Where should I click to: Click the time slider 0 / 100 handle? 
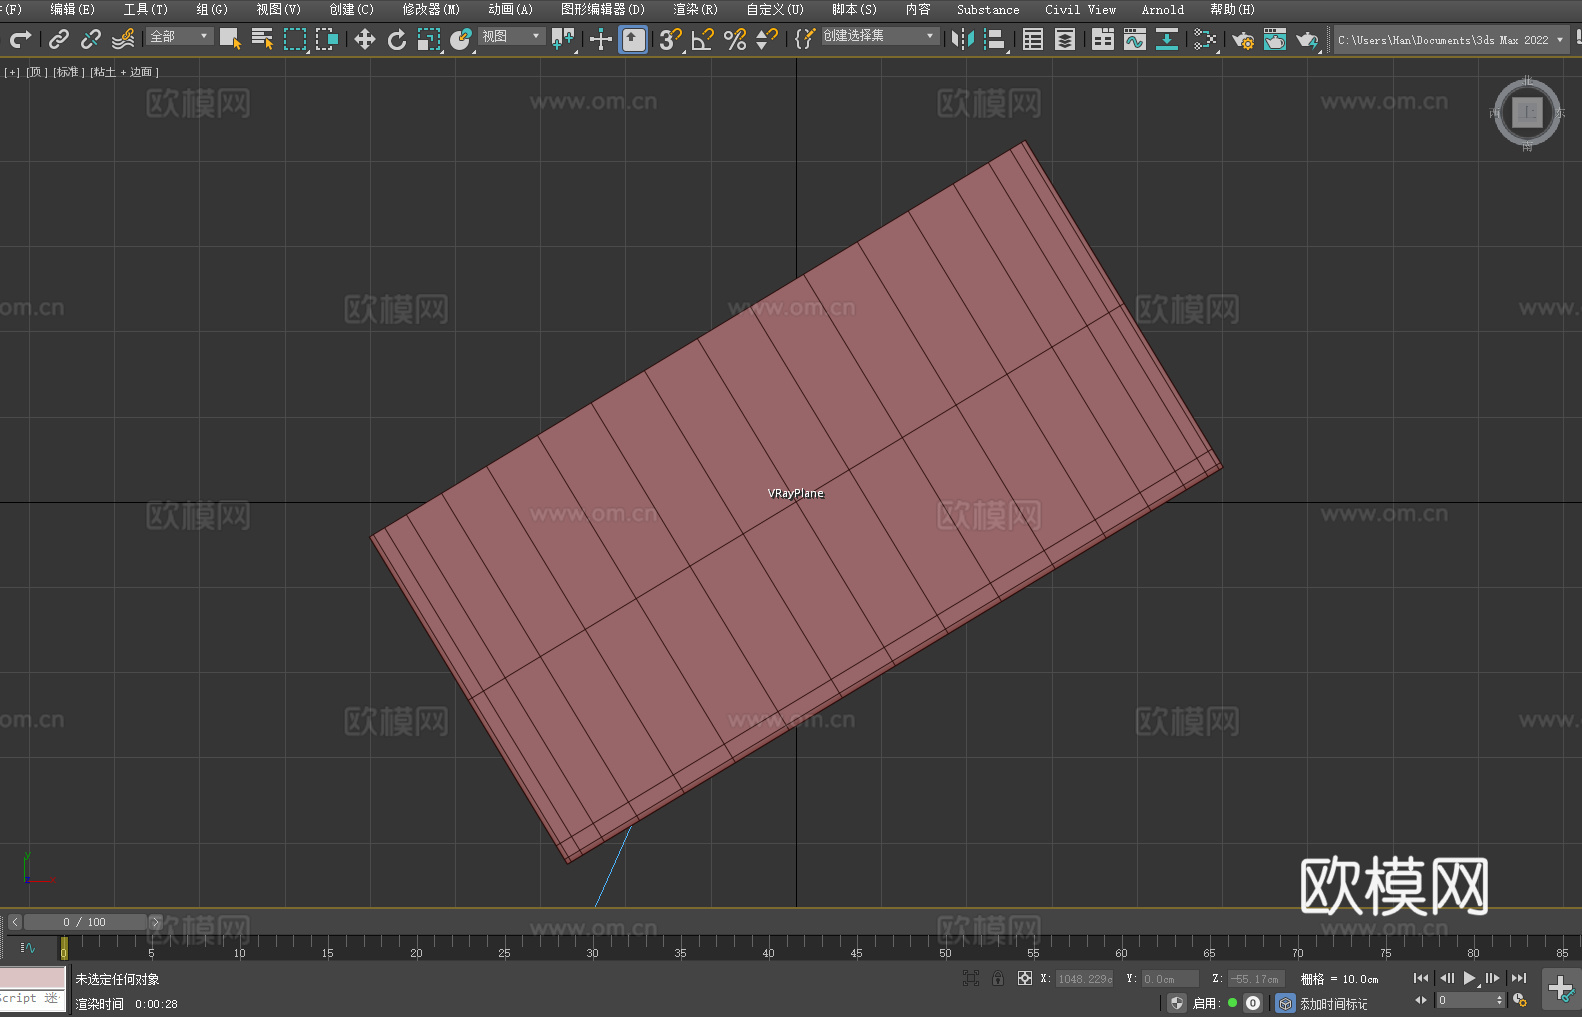[85, 922]
